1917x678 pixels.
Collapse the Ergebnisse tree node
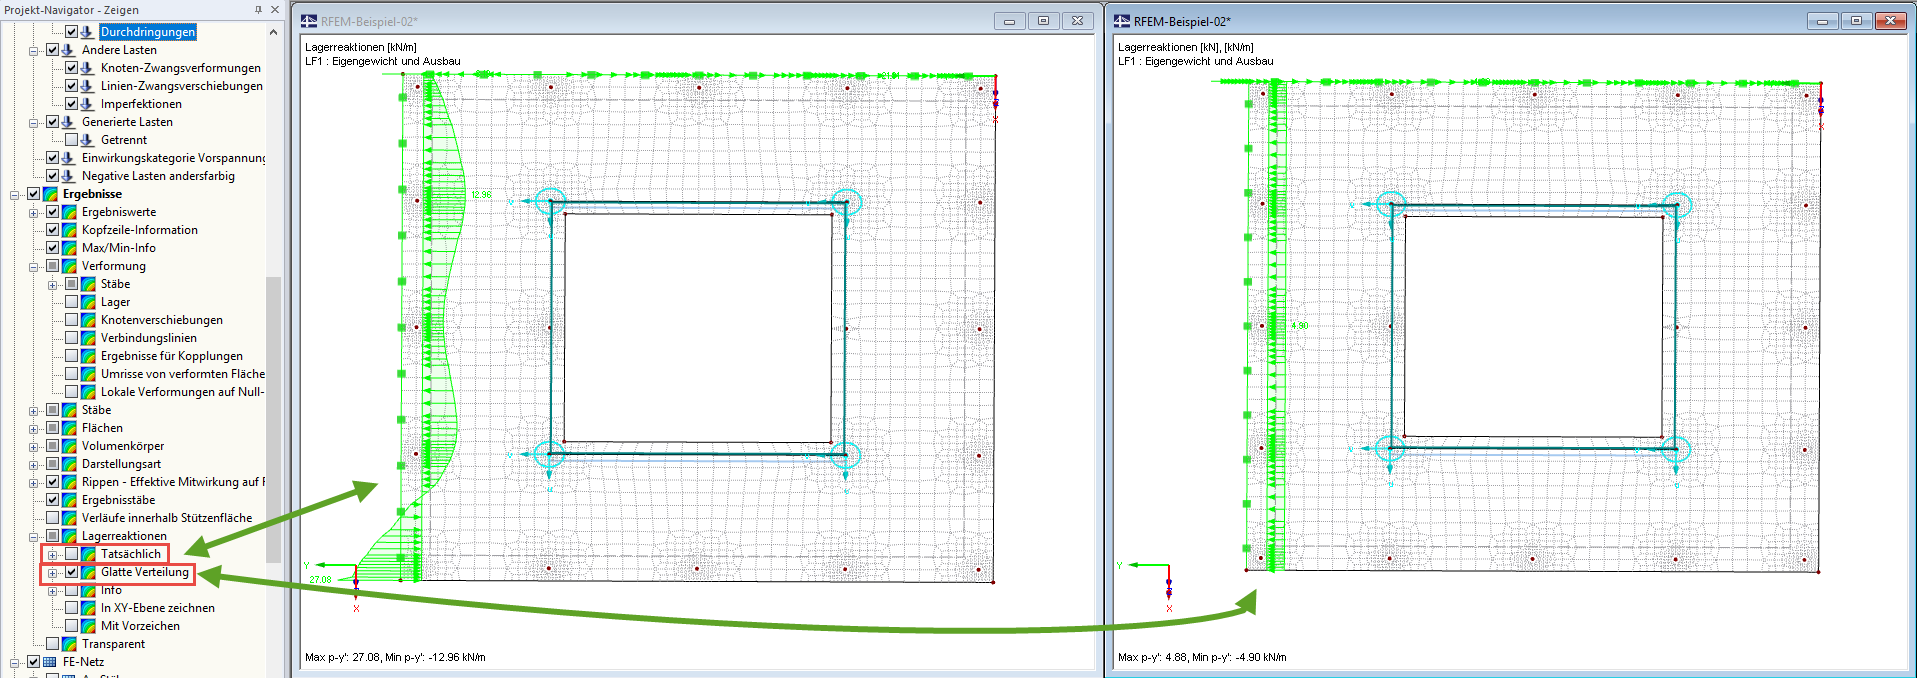point(14,194)
